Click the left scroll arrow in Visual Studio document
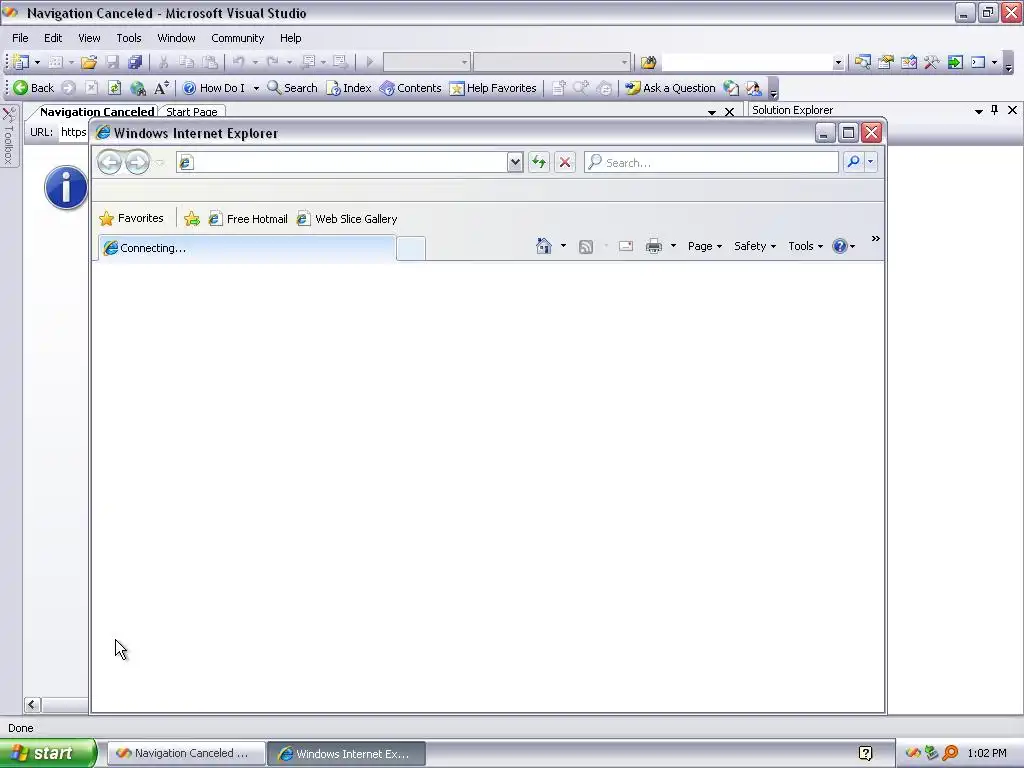1024x768 pixels. pyautogui.click(x=32, y=705)
